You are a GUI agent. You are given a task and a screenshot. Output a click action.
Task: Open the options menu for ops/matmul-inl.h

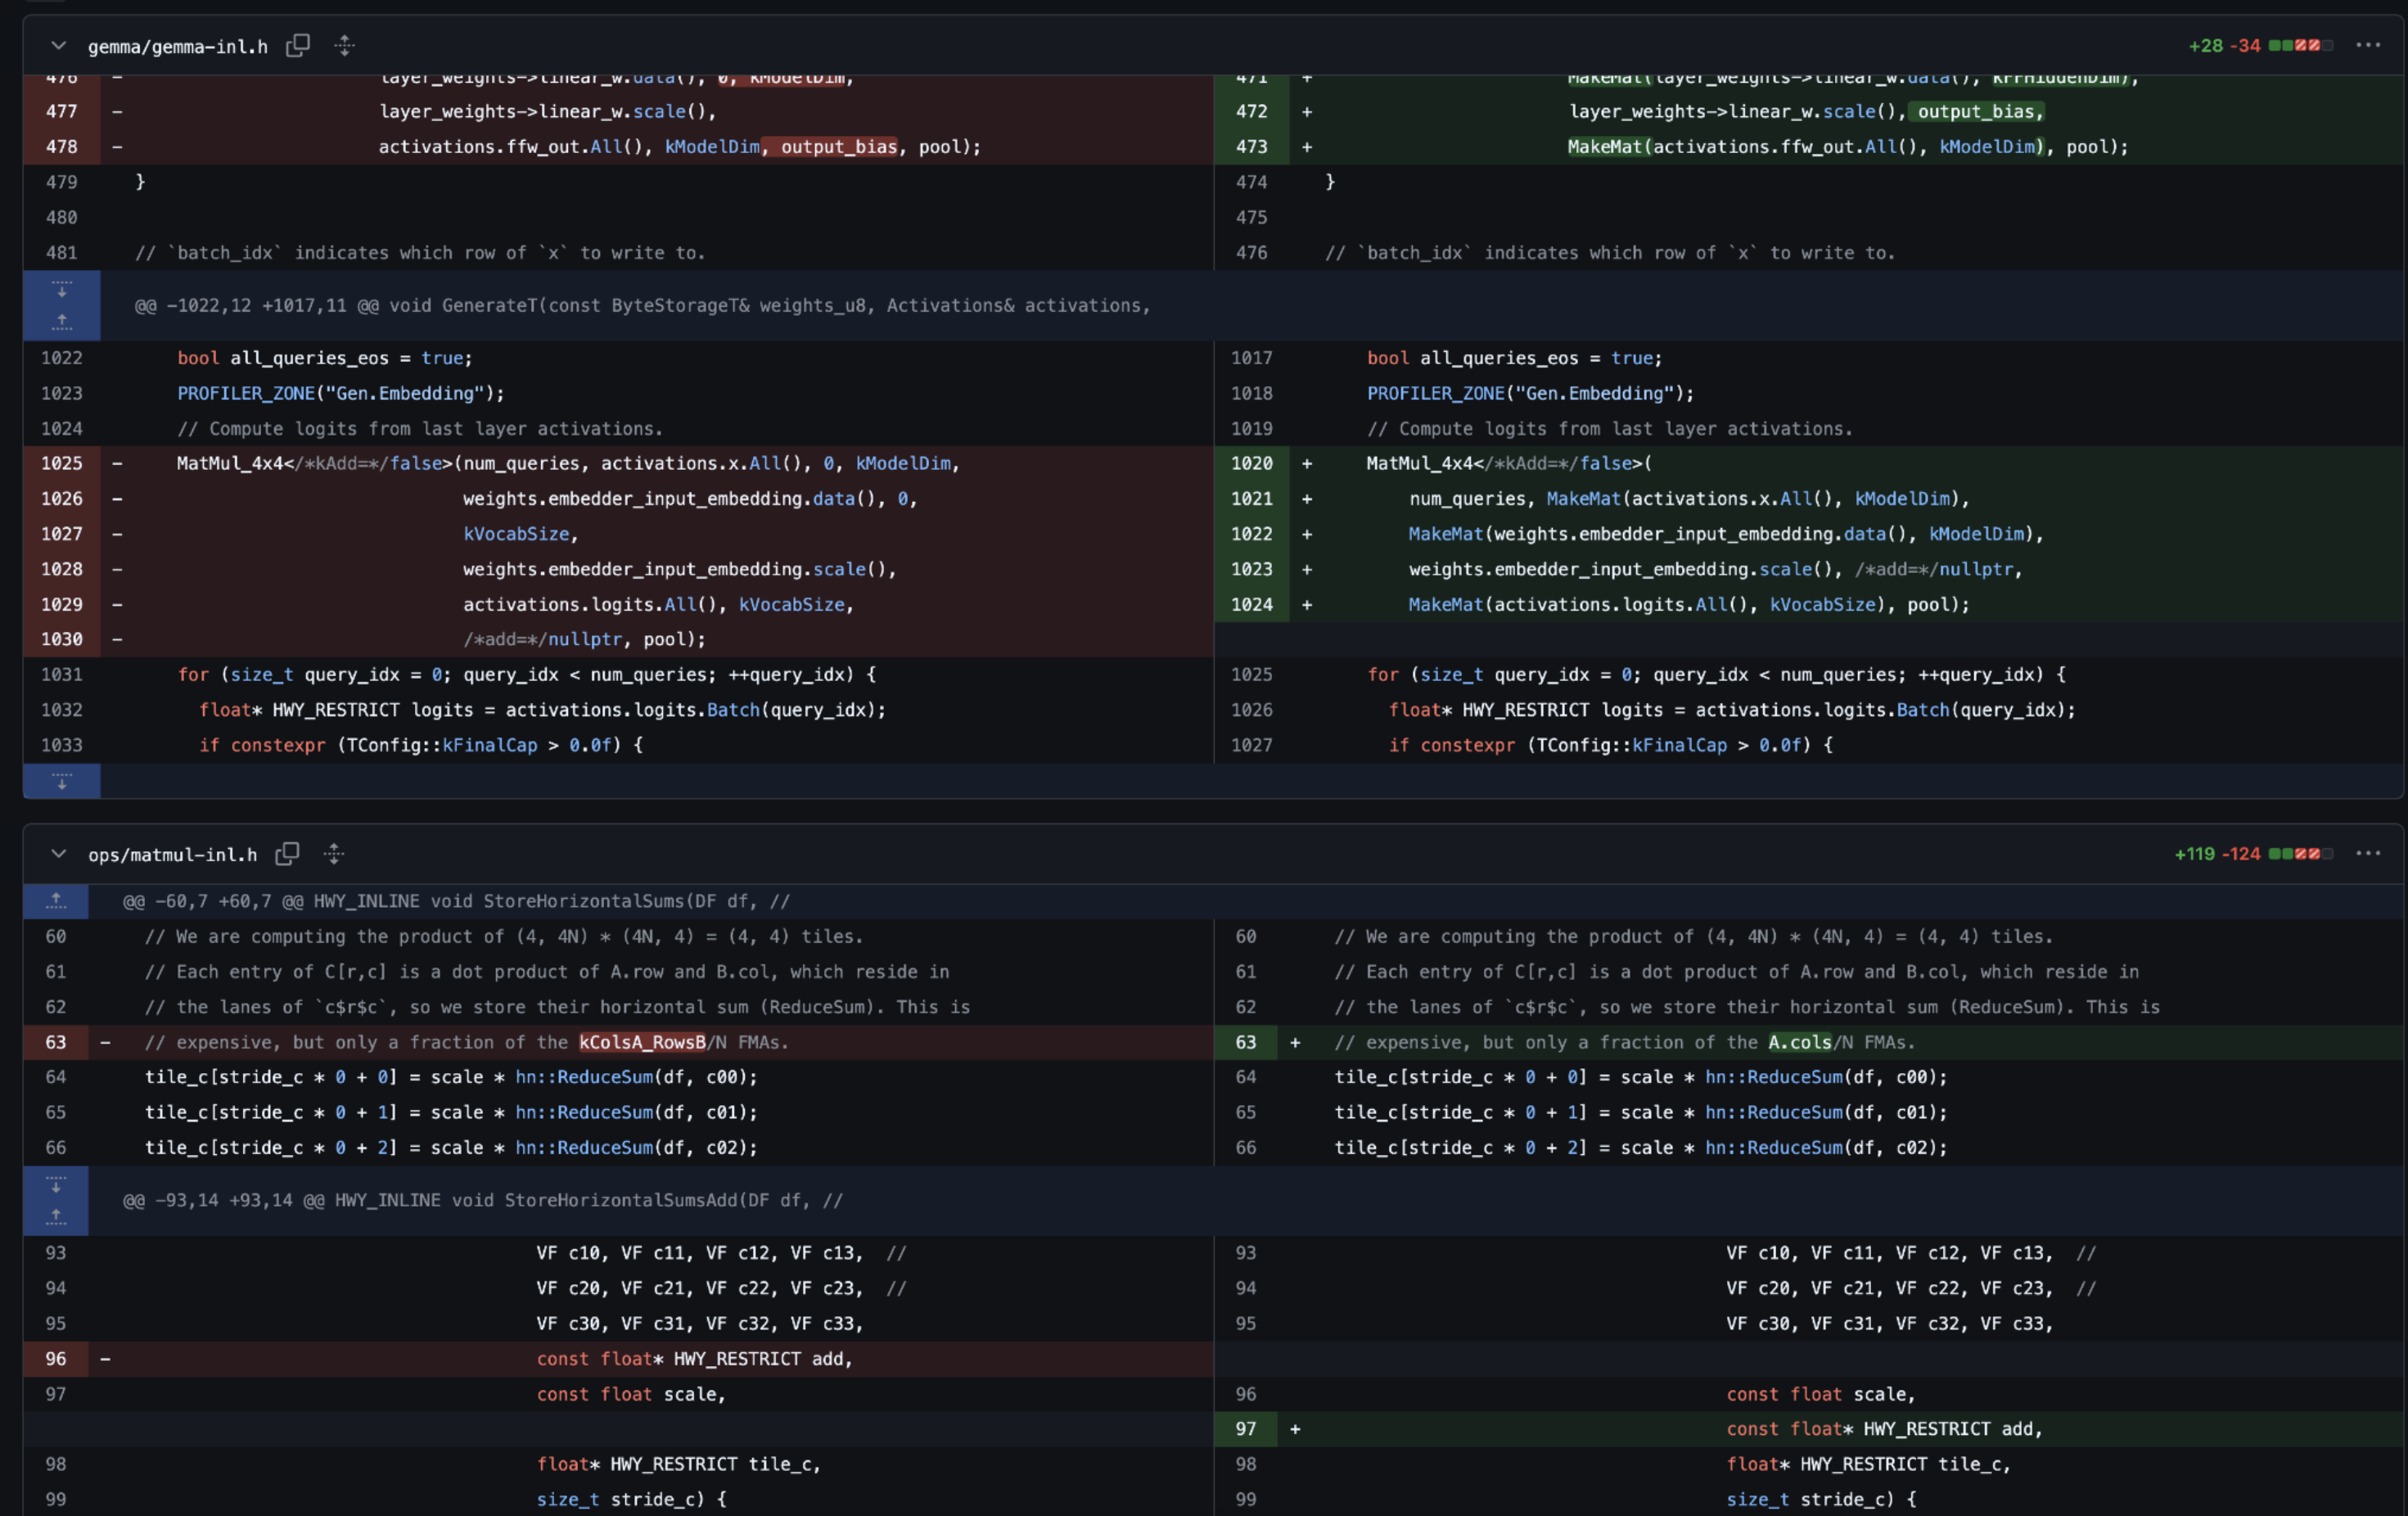(x=2370, y=855)
